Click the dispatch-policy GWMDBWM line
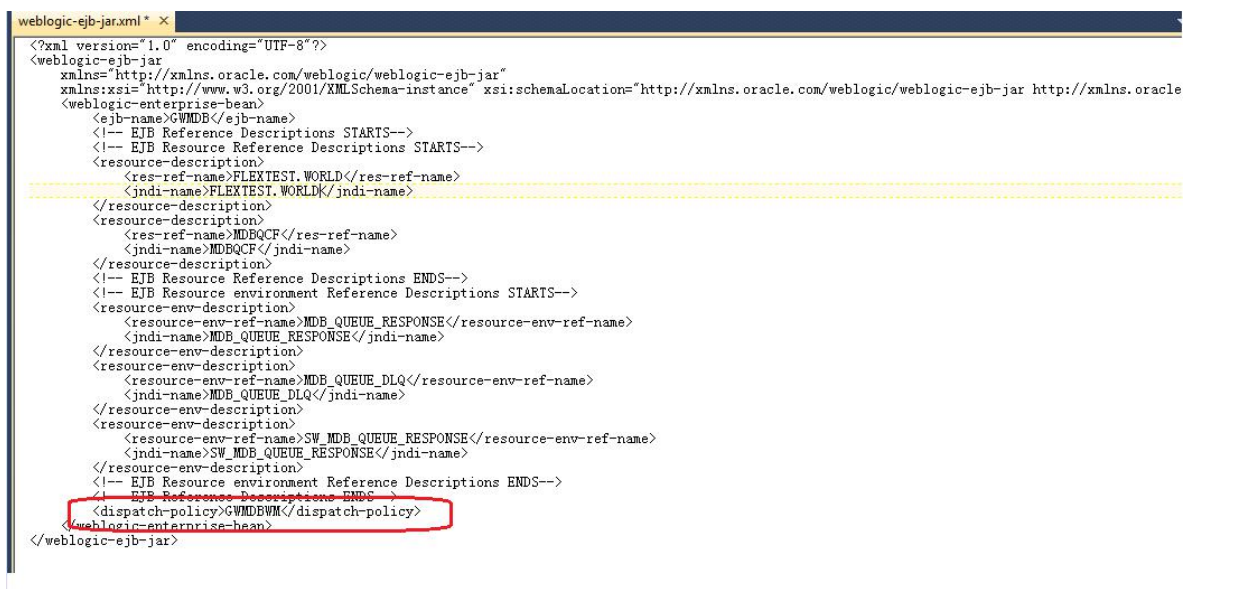The image size is (1249, 589). [x=257, y=511]
